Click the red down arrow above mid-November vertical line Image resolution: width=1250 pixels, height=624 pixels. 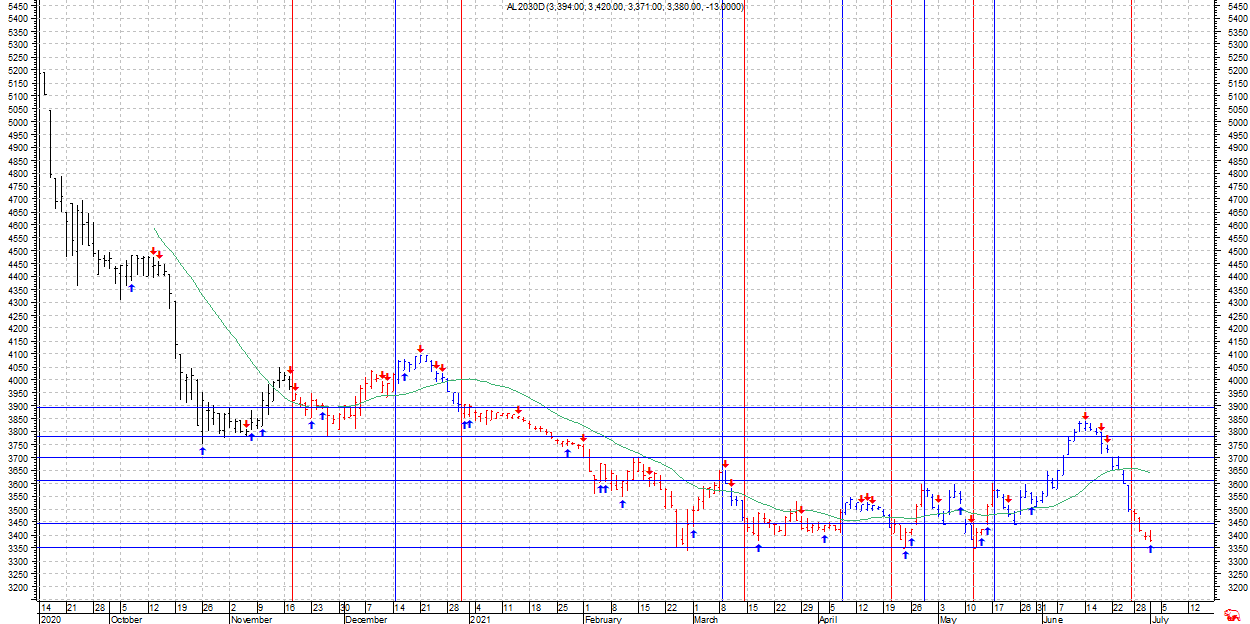(290, 370)
